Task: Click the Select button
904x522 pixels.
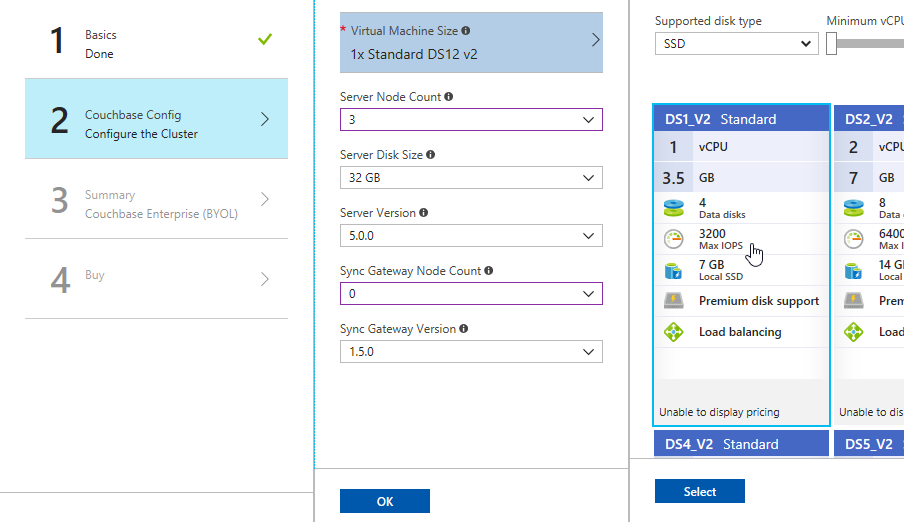Action: click(x=699, y=491)
